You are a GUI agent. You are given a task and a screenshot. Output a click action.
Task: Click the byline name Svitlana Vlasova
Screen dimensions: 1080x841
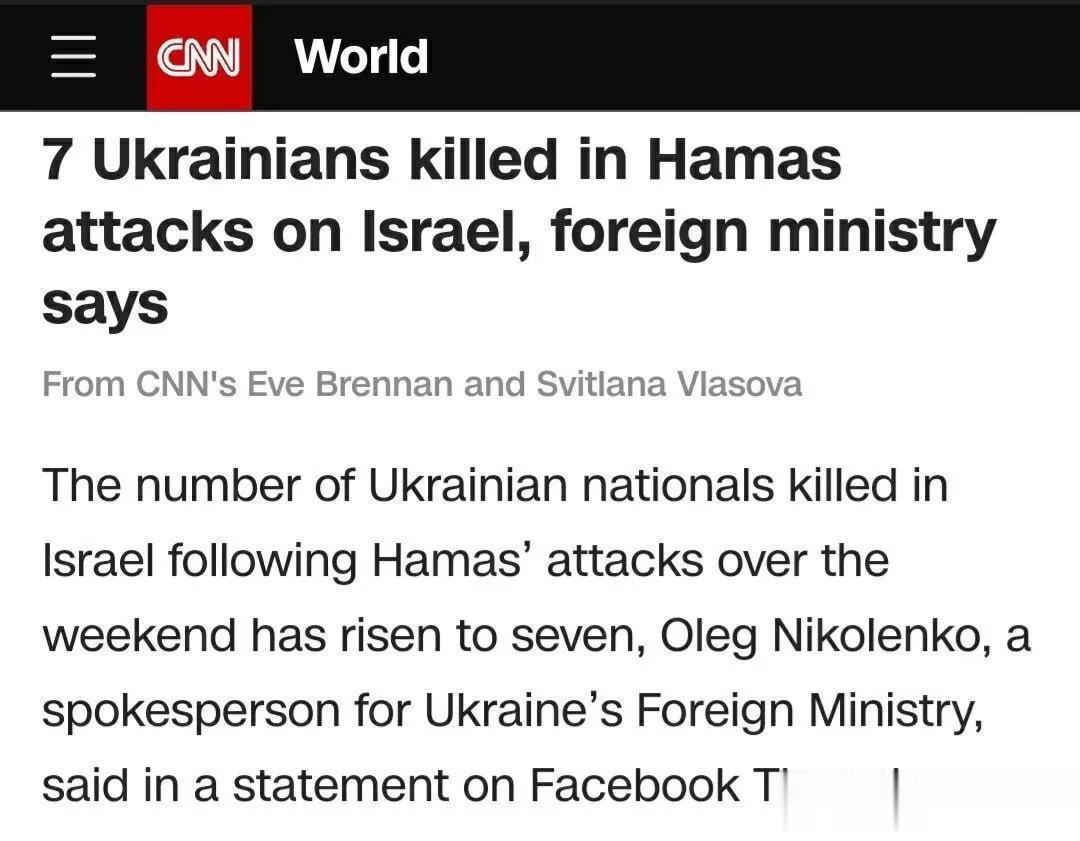(x=669, y=384)
